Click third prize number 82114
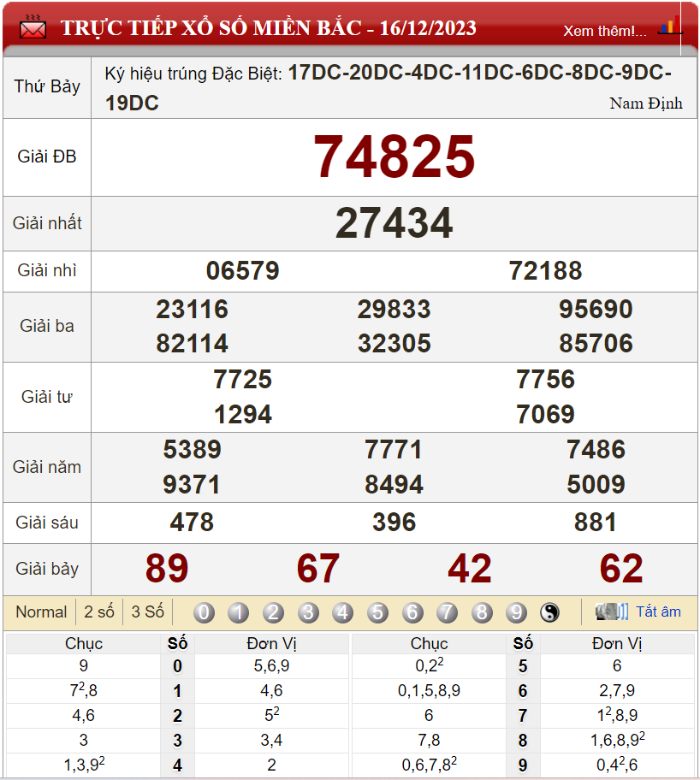The image size is (700, 780). click(x=192, y=344)
